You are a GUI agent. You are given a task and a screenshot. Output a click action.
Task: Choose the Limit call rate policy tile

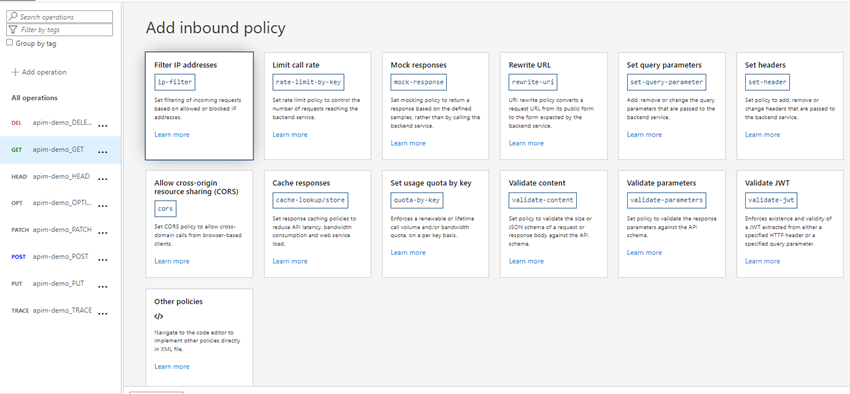(318, 106)
